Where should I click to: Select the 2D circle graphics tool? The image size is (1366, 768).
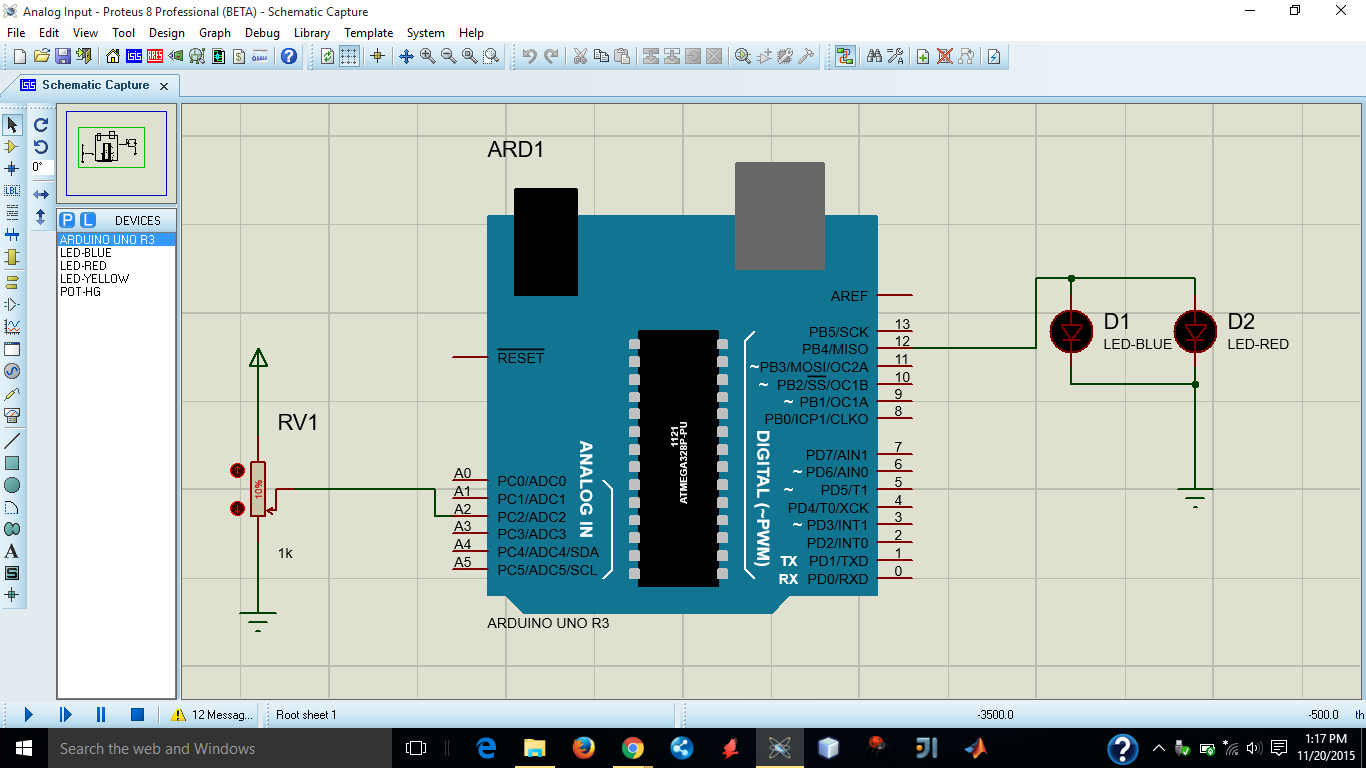(12, 485)
